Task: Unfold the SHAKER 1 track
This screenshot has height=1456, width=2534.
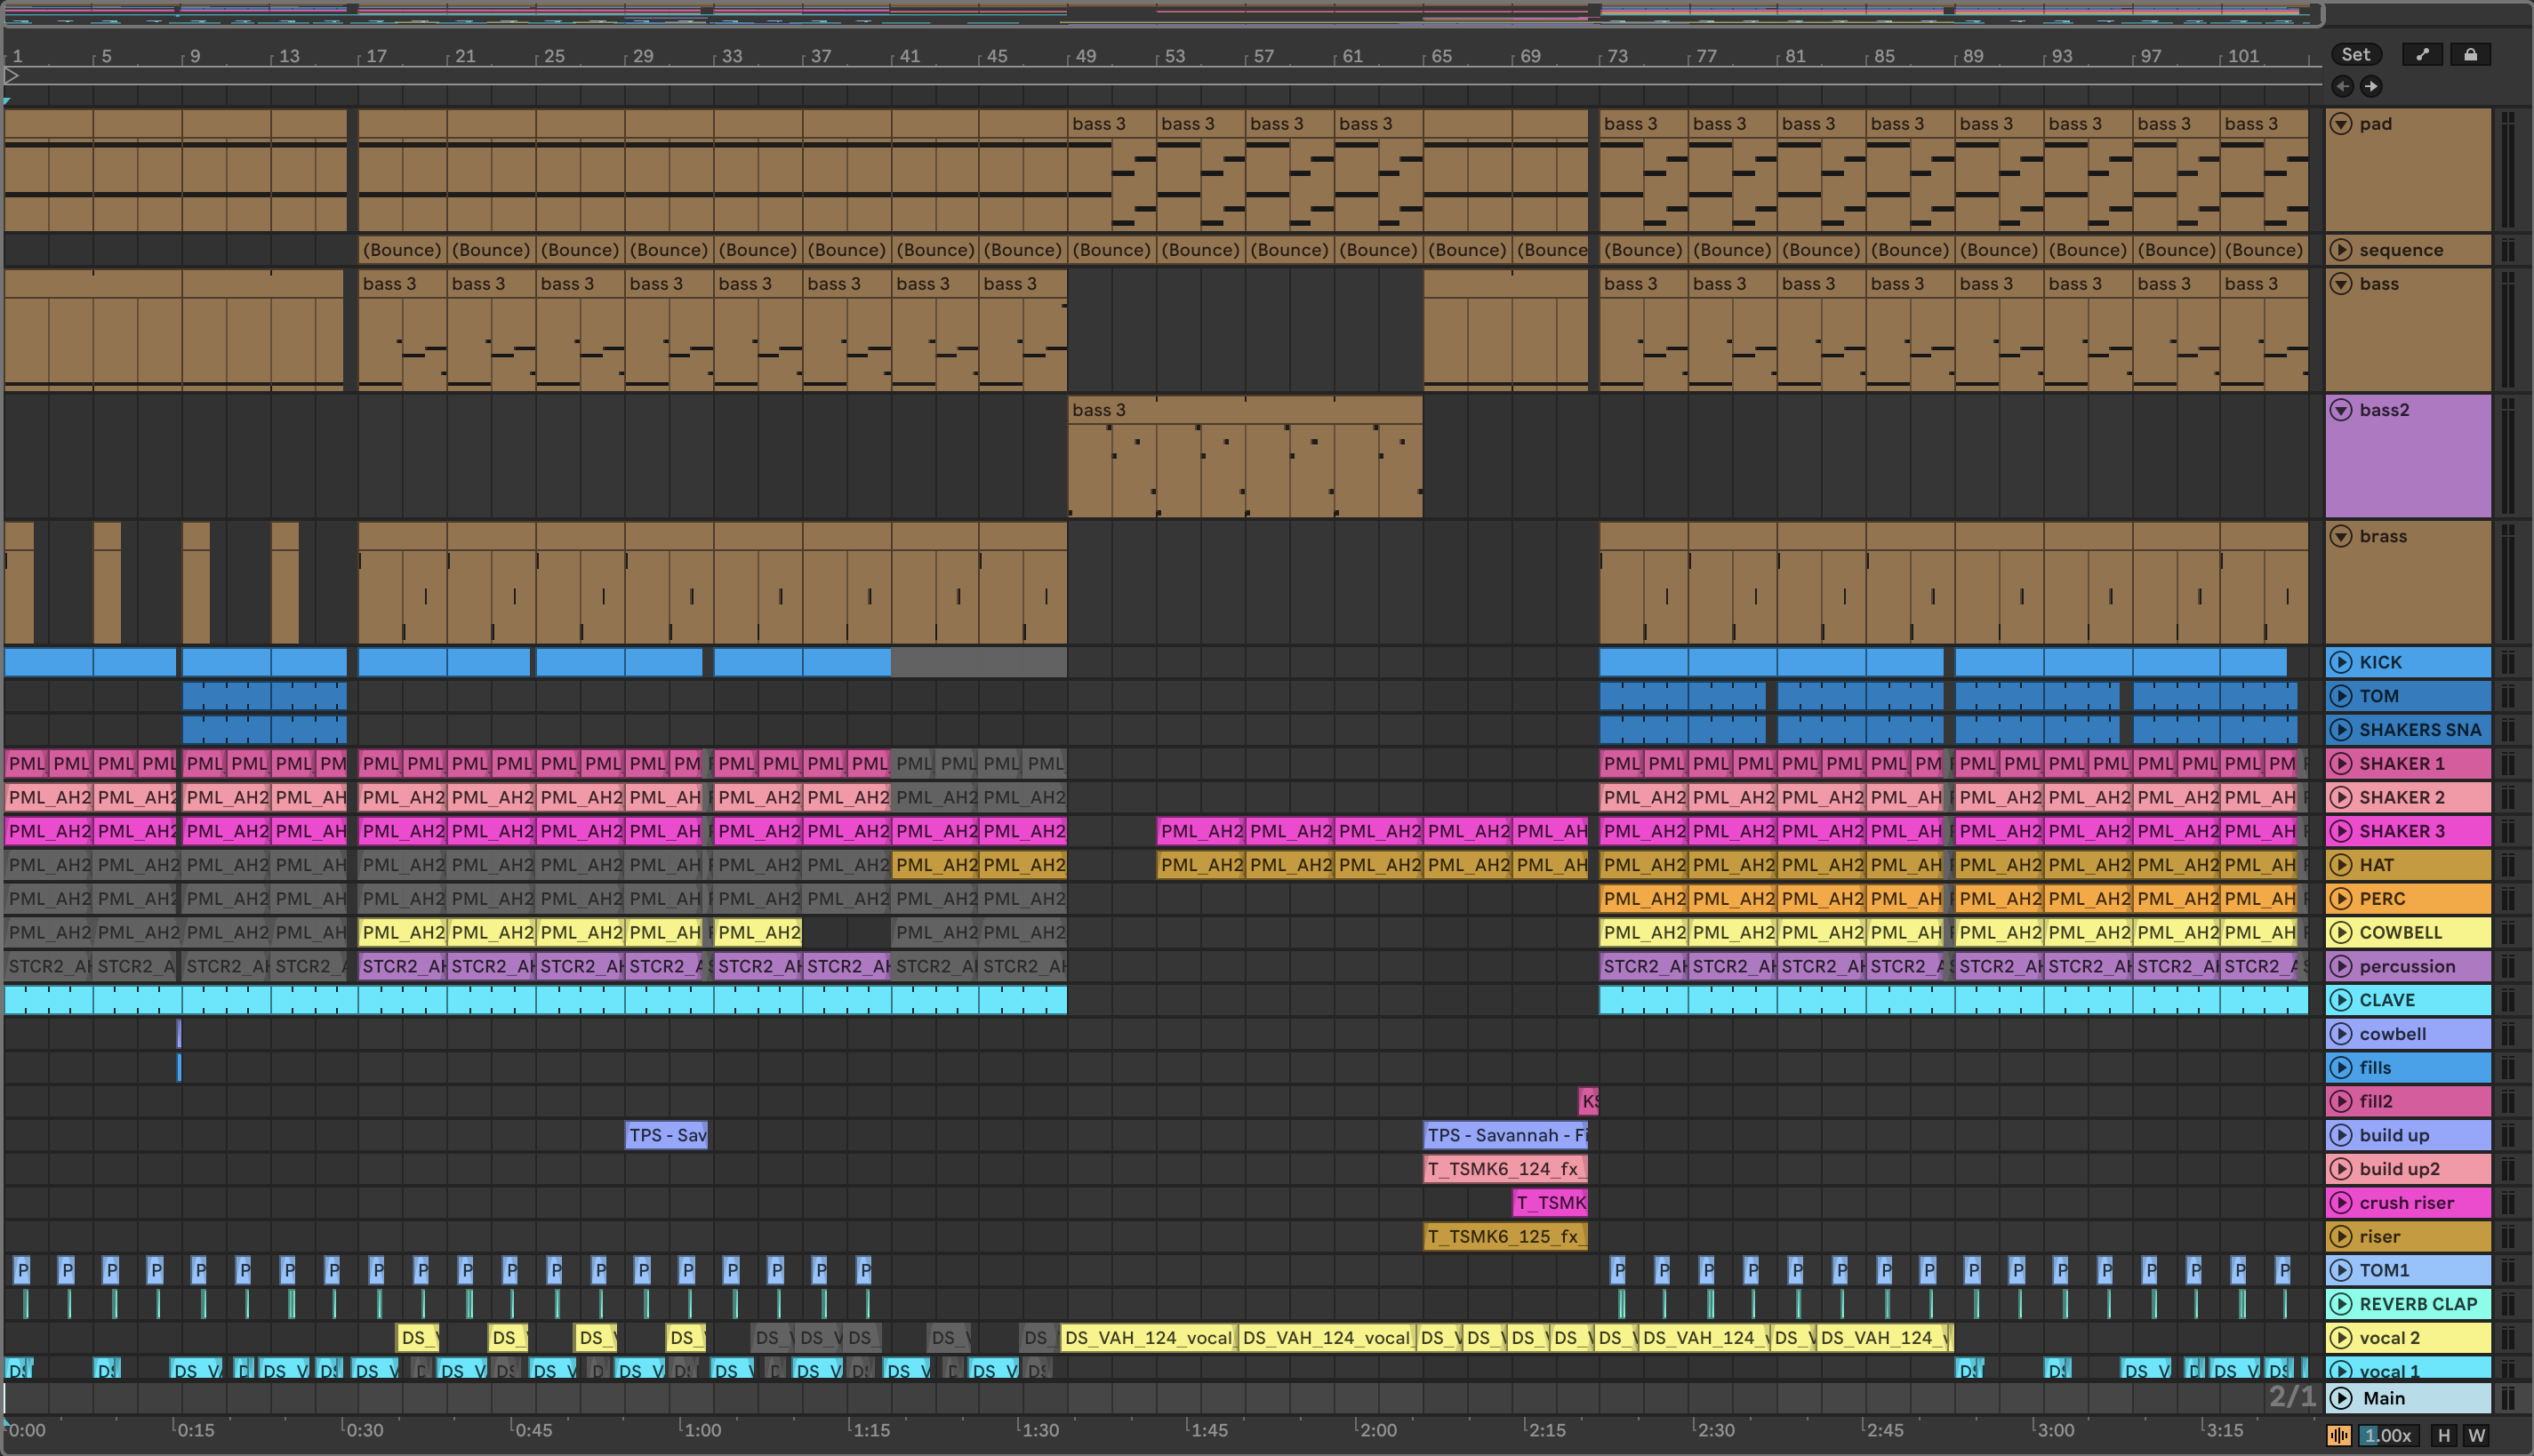Action: [2341, 764]
